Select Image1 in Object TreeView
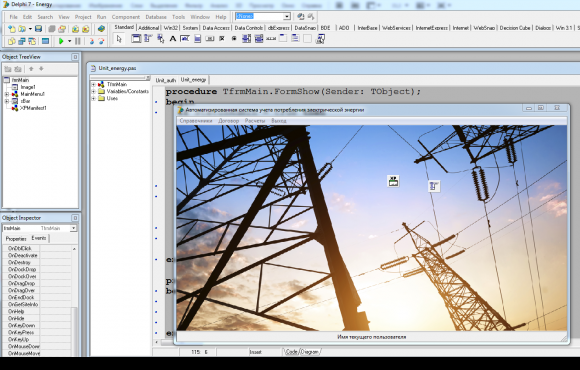This screenshot has width=580, height=370. (28, 87)
